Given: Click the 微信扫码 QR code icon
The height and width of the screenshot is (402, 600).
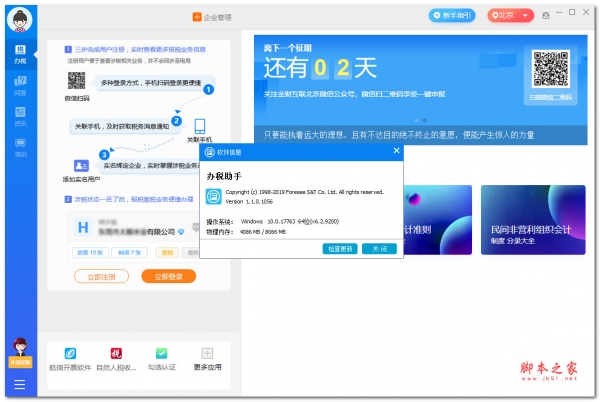Looking at the screenshot, I should click(x=77, y=80).
